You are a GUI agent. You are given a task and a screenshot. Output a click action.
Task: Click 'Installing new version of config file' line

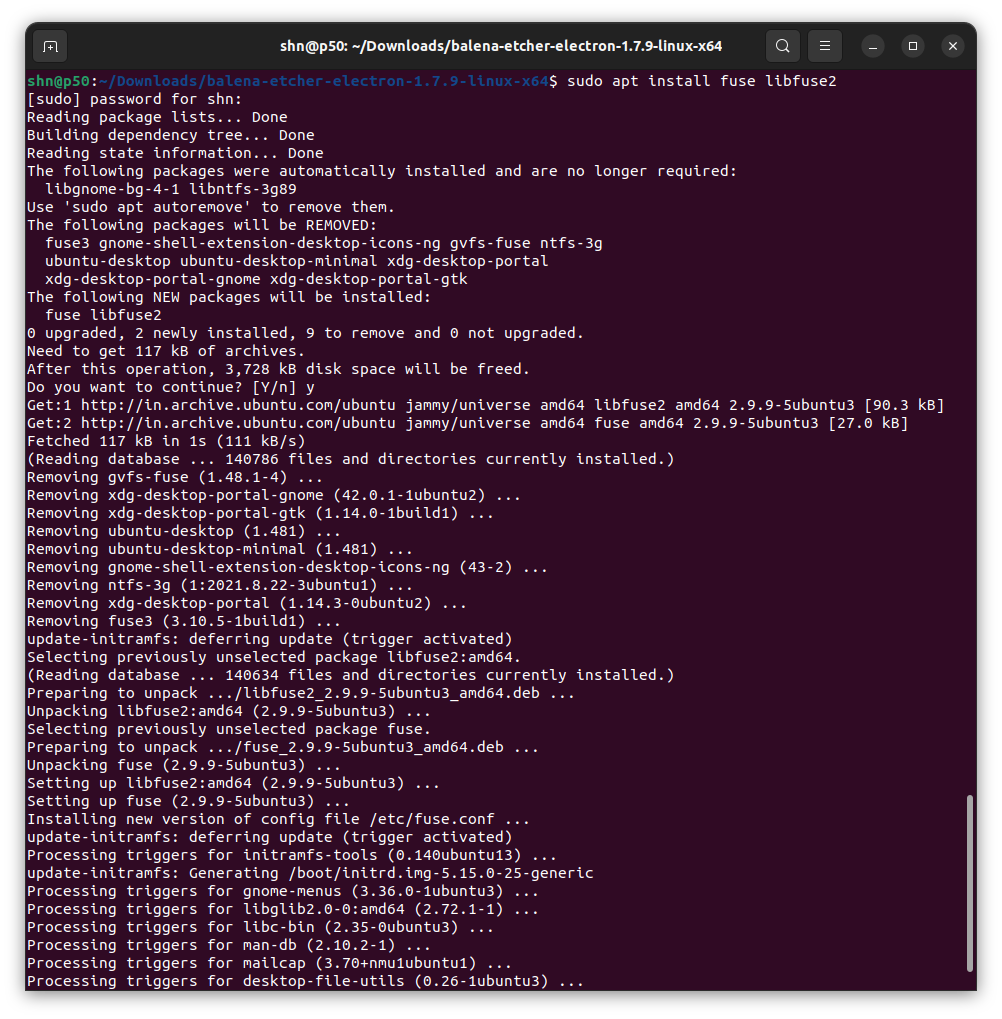[278, 819]
